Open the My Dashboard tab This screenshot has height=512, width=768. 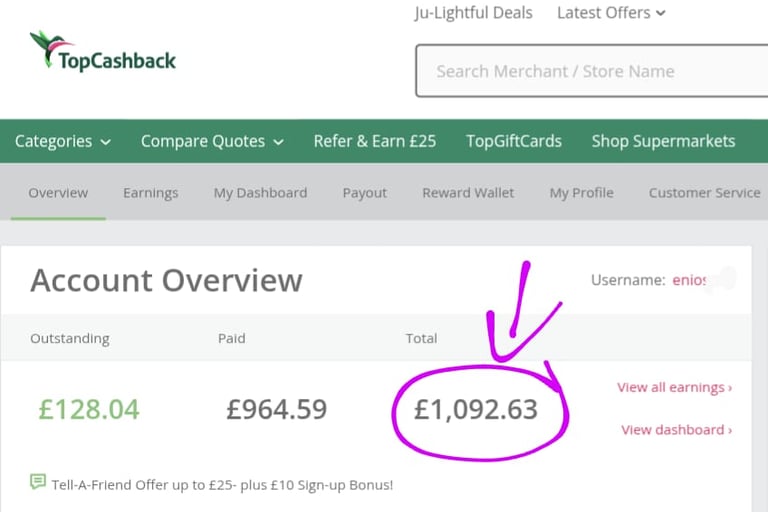click(260, 193)
